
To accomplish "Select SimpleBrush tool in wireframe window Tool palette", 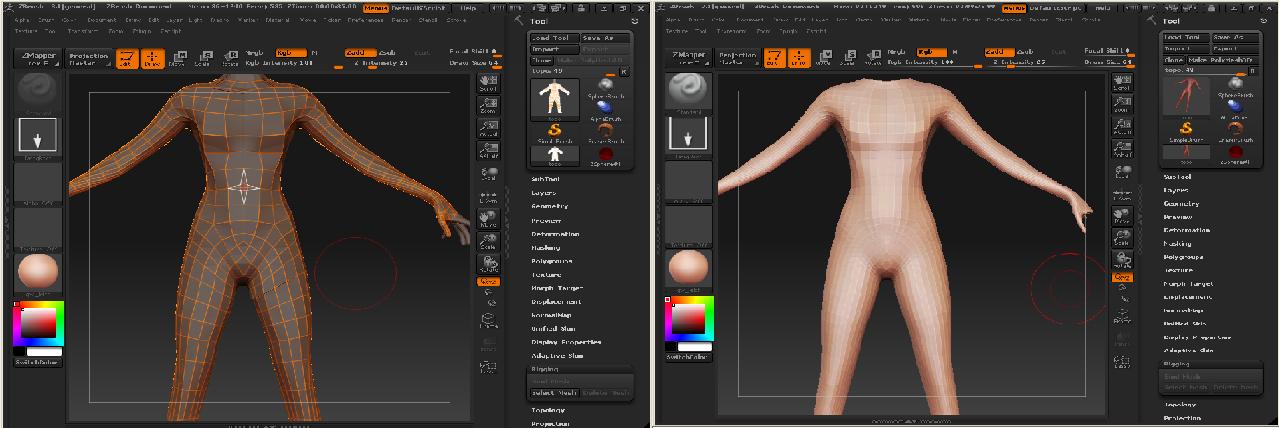I will (553, 132).
